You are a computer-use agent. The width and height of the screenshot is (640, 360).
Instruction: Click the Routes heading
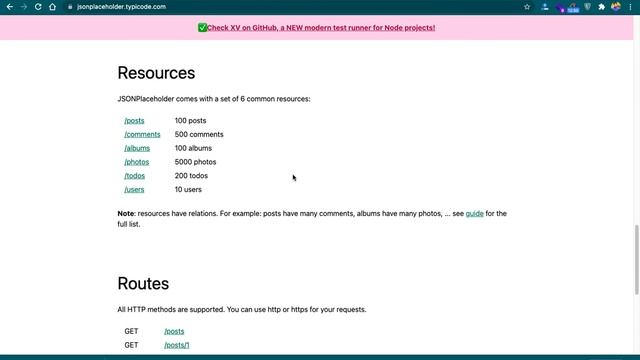pos(143,284)
